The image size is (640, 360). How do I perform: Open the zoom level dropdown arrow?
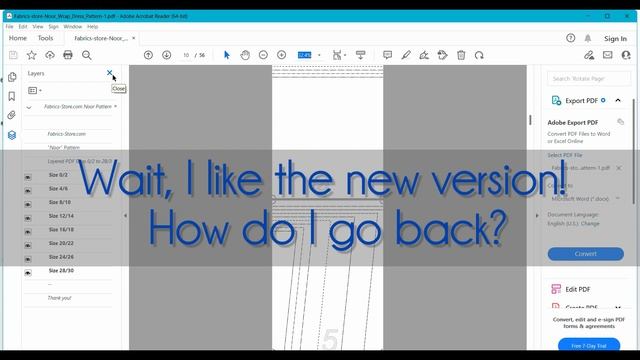[319, 55]
